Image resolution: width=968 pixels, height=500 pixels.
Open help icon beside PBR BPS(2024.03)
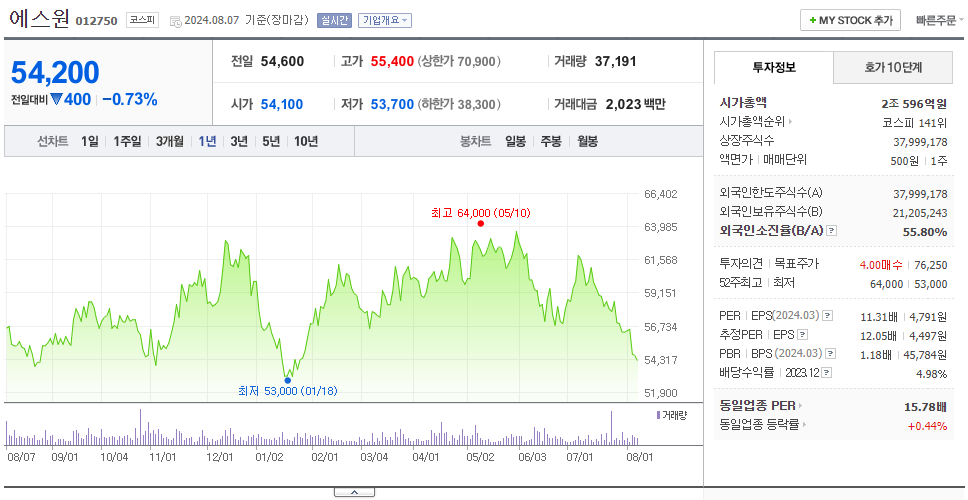(831, 354)
